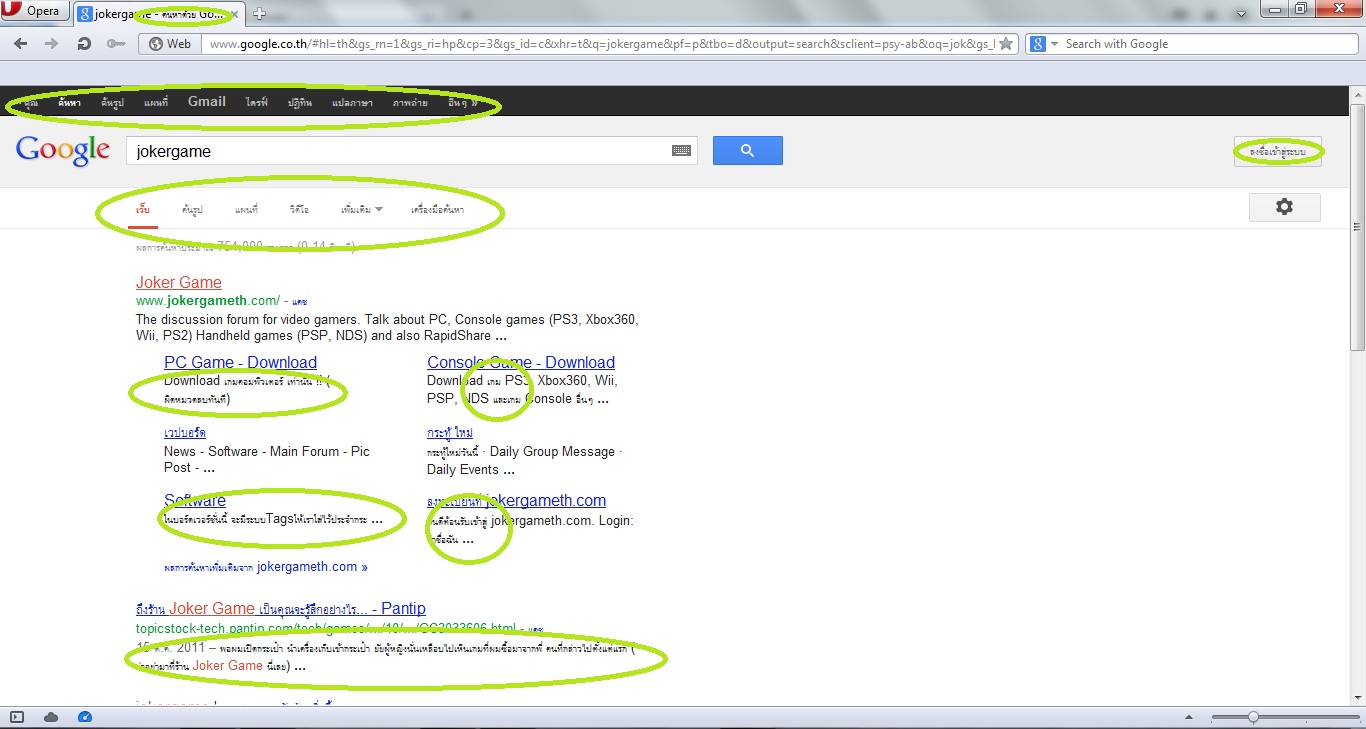Open Console Game - Download sitelink
This screenshot has width=1366, height=729.
(521, 363)
